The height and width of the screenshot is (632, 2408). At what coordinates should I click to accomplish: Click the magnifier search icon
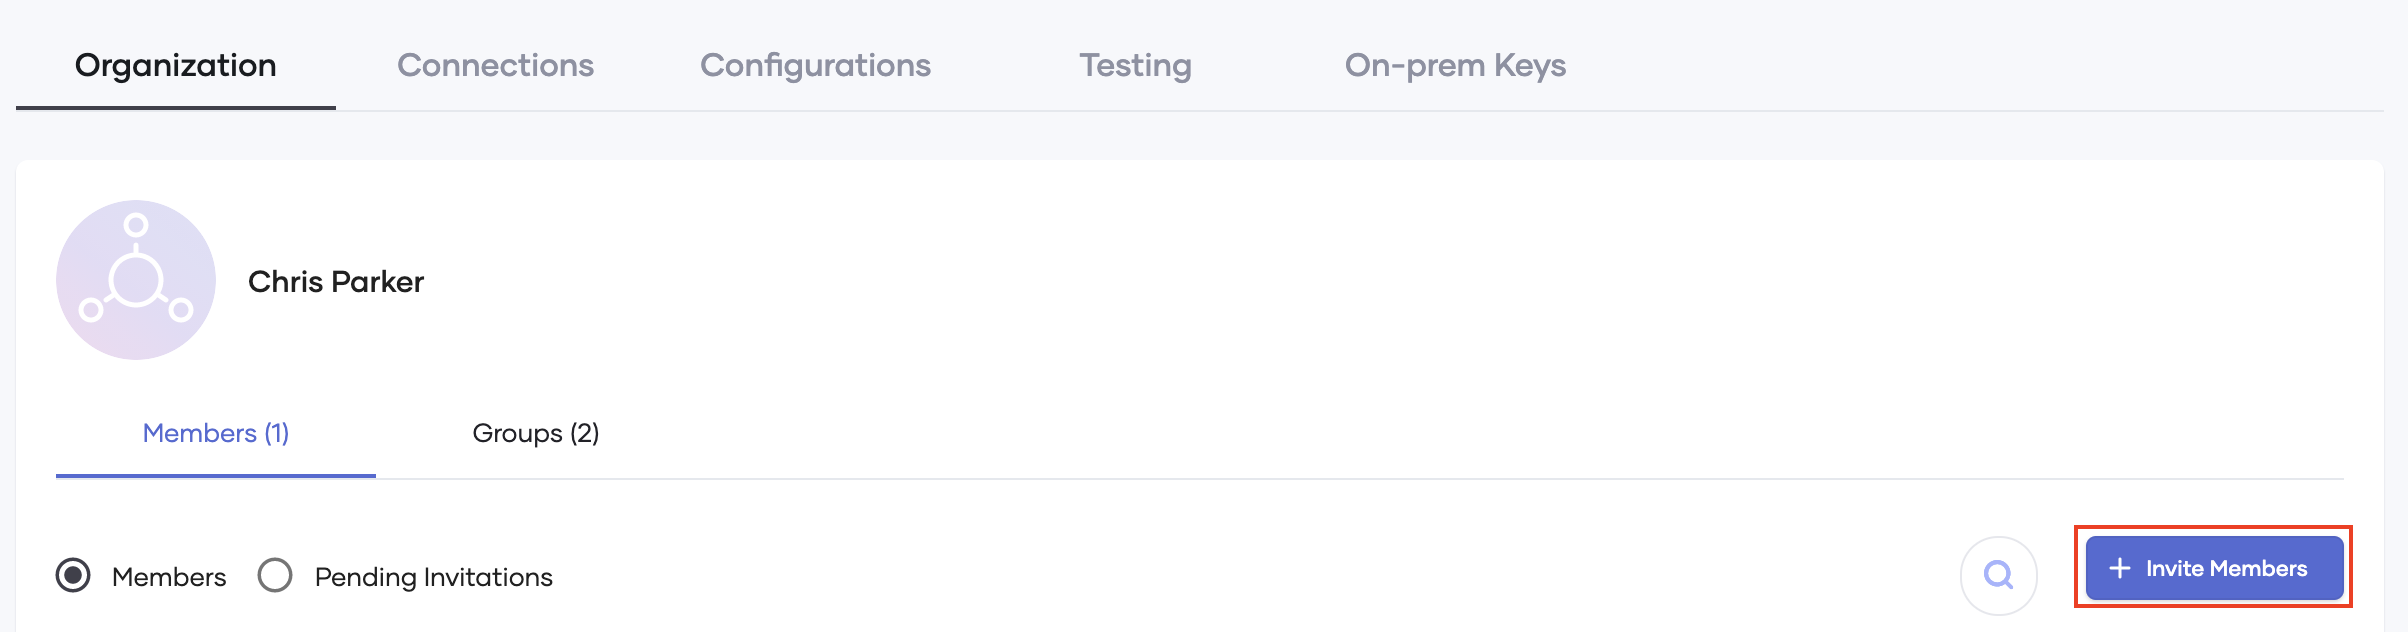(x=1998, y=575)
